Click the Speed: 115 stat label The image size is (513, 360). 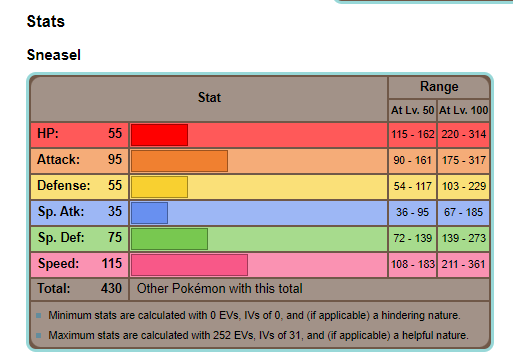[x=79, y=264]
